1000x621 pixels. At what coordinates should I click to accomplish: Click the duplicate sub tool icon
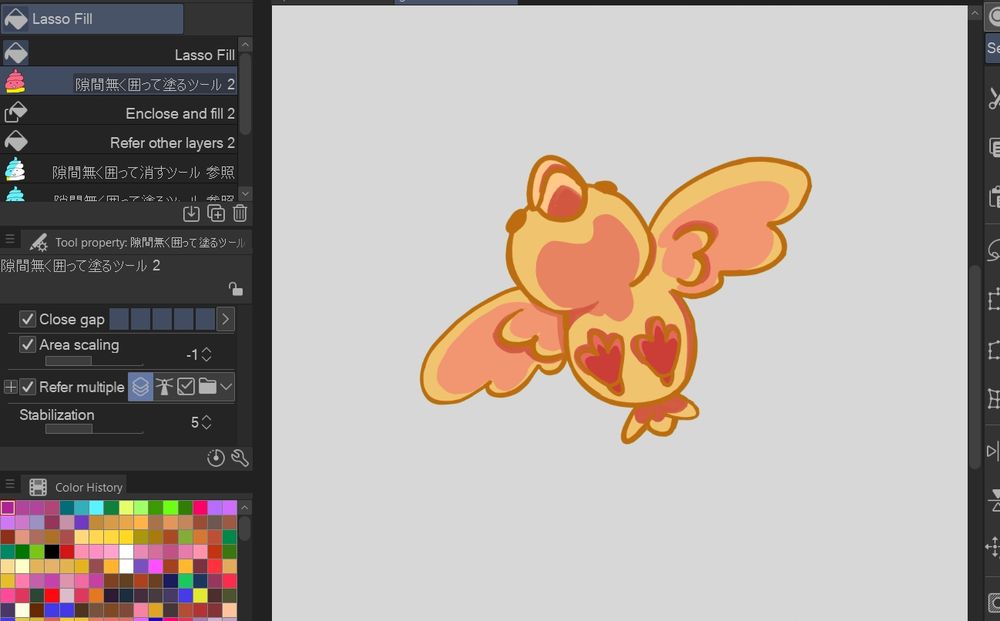coord(216,214)
